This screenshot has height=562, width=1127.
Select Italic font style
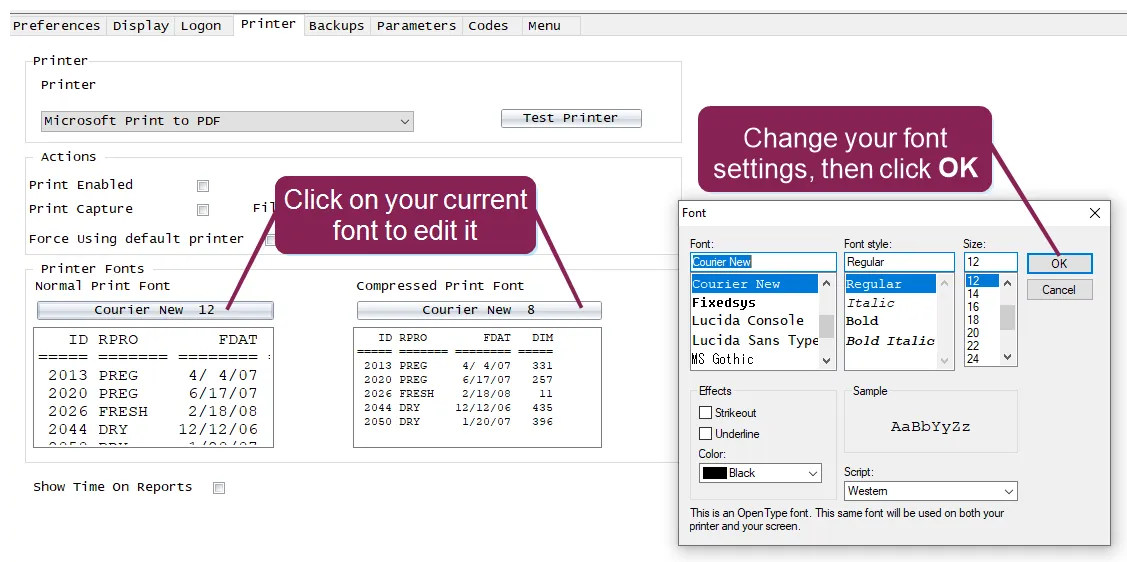(891, 303)
